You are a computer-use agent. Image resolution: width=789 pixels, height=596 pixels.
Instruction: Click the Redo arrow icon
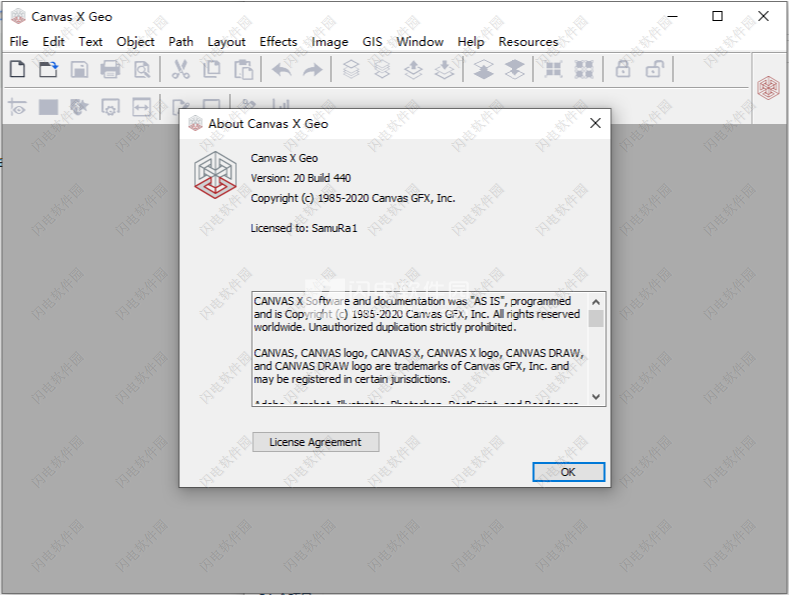pos(312,69)
